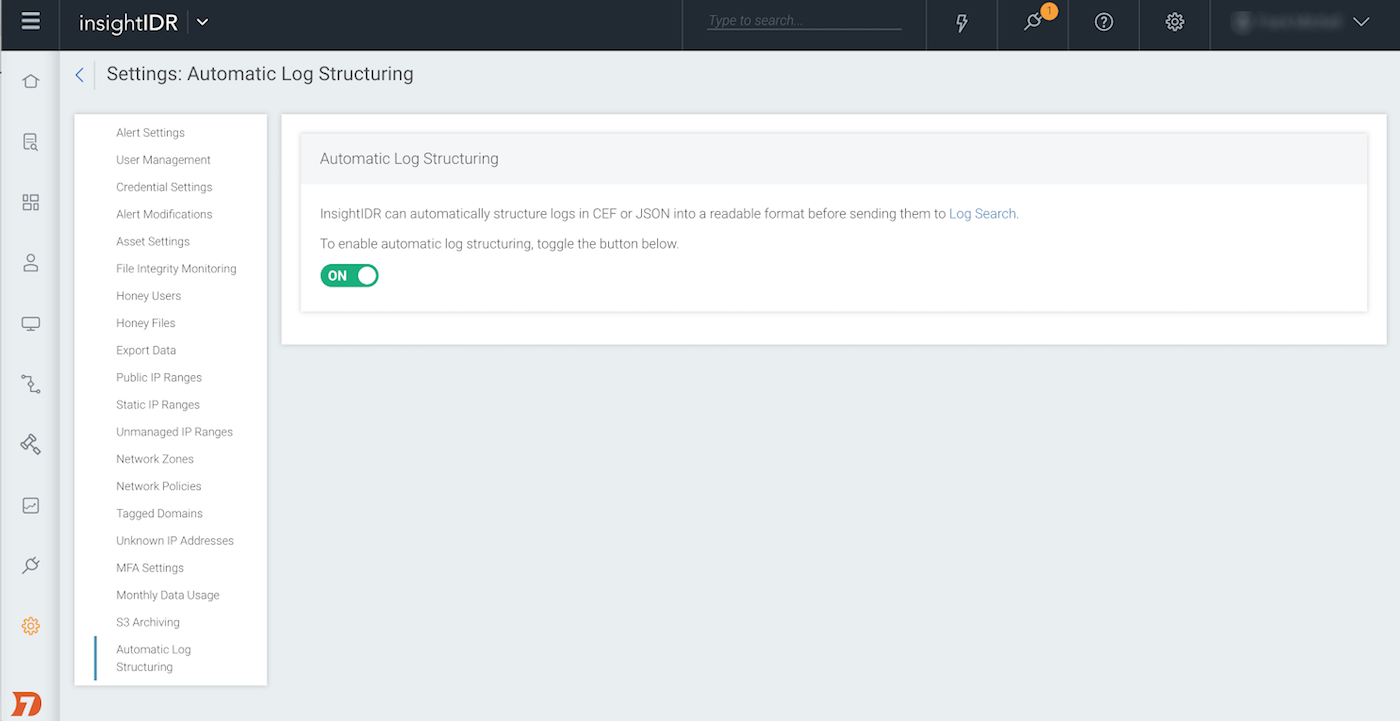Turn off the Automatic Log Structuring toggle

349,276
